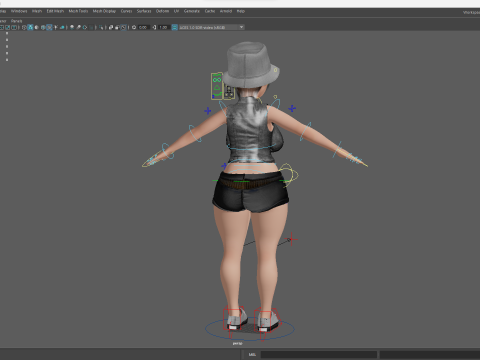Toggle the safe action overlay icon
Viewport: 480px width, 360px height.
(7, 27)
